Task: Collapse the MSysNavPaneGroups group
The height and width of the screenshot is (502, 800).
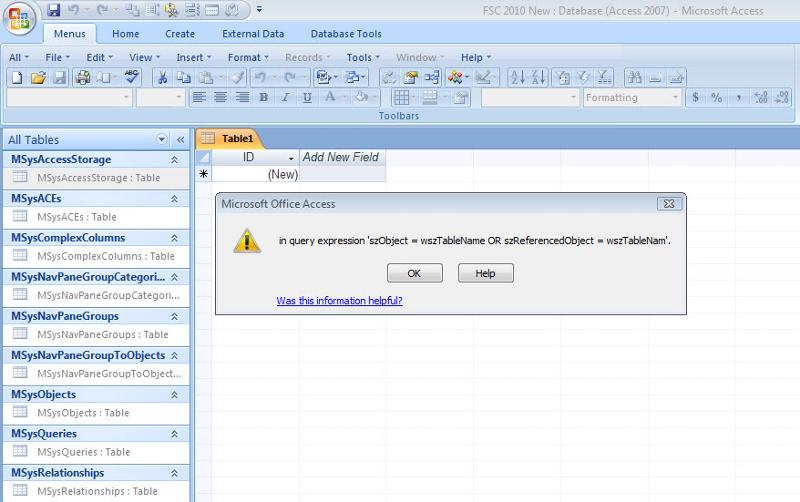Action: click(x=174, y=317)
